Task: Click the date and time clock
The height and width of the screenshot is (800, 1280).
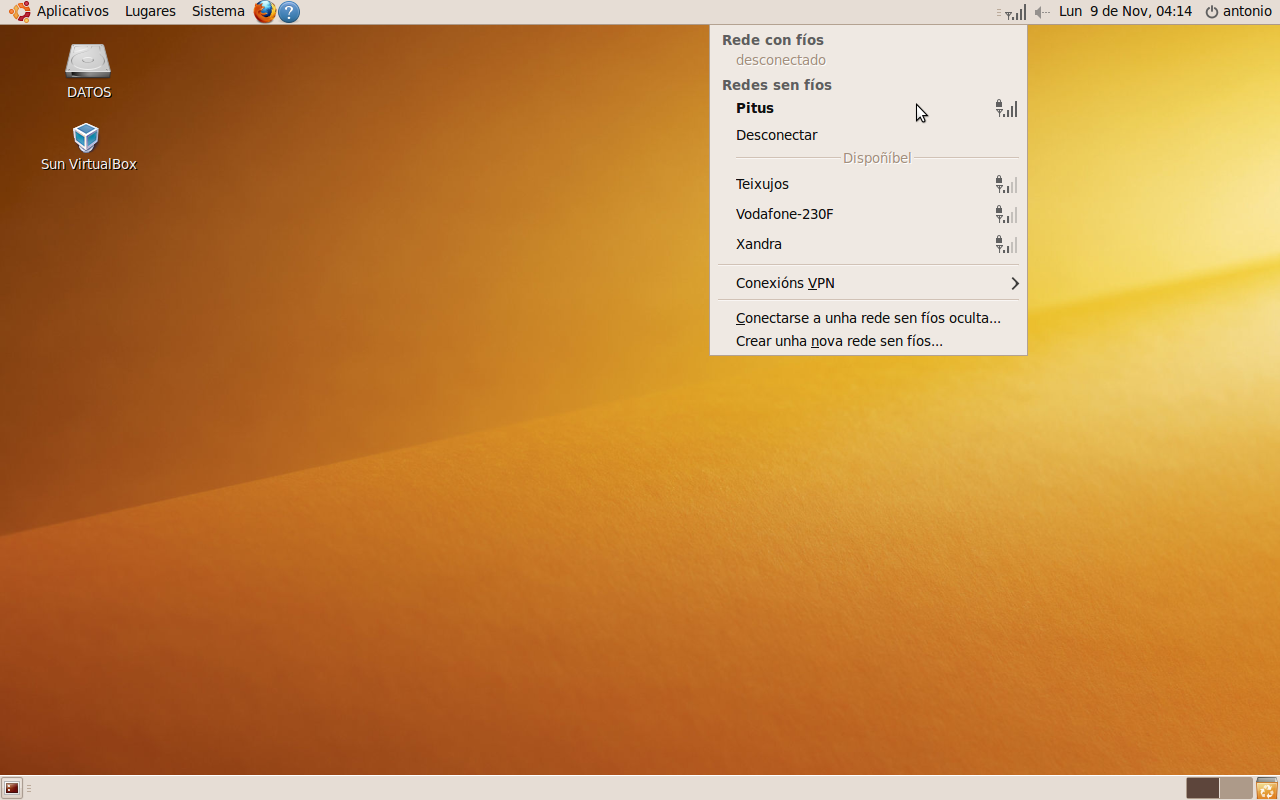Action: click(x=1125, y=12)
